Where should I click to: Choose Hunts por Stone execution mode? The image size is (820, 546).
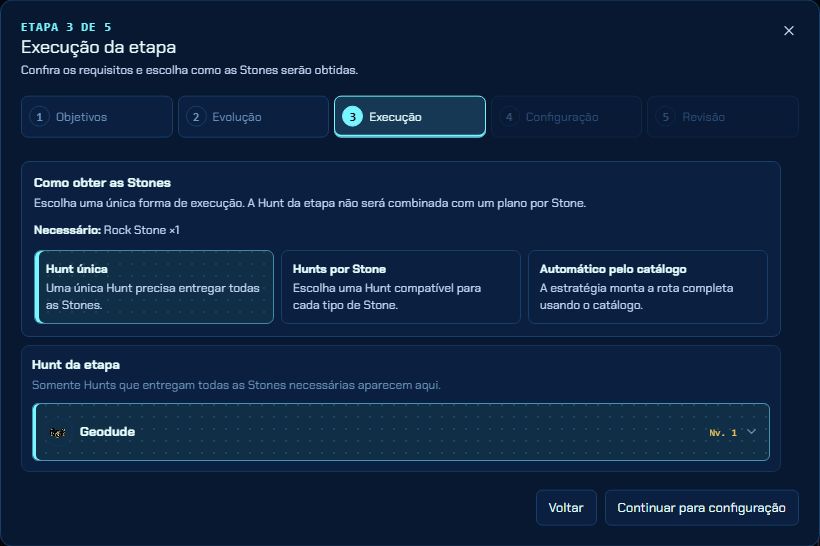coord(401,287)
